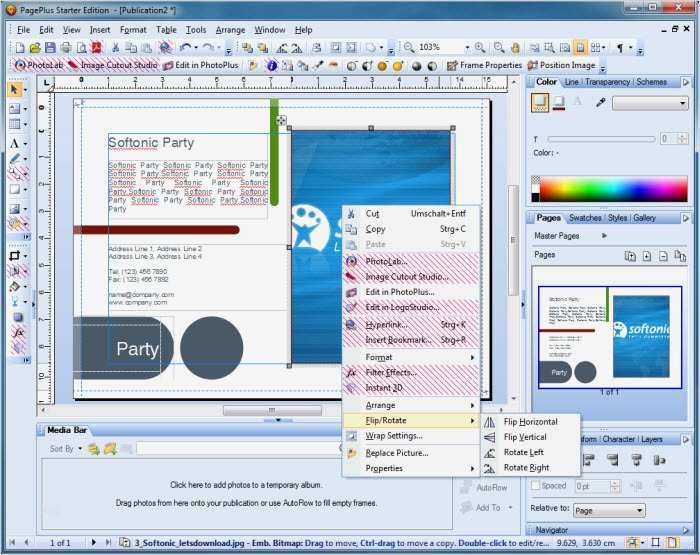The height and width of the screenshot is (555, 700).
Task: Enable the Spaced checkbox in the Align panel
Action: tap(533, 486)
